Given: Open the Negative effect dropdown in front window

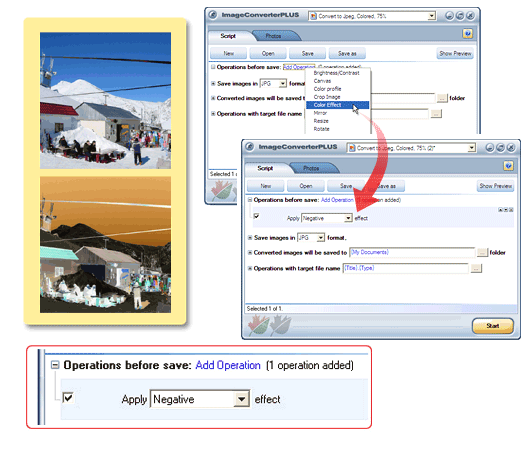Looking at the screenshot, I should click(348, 218).
